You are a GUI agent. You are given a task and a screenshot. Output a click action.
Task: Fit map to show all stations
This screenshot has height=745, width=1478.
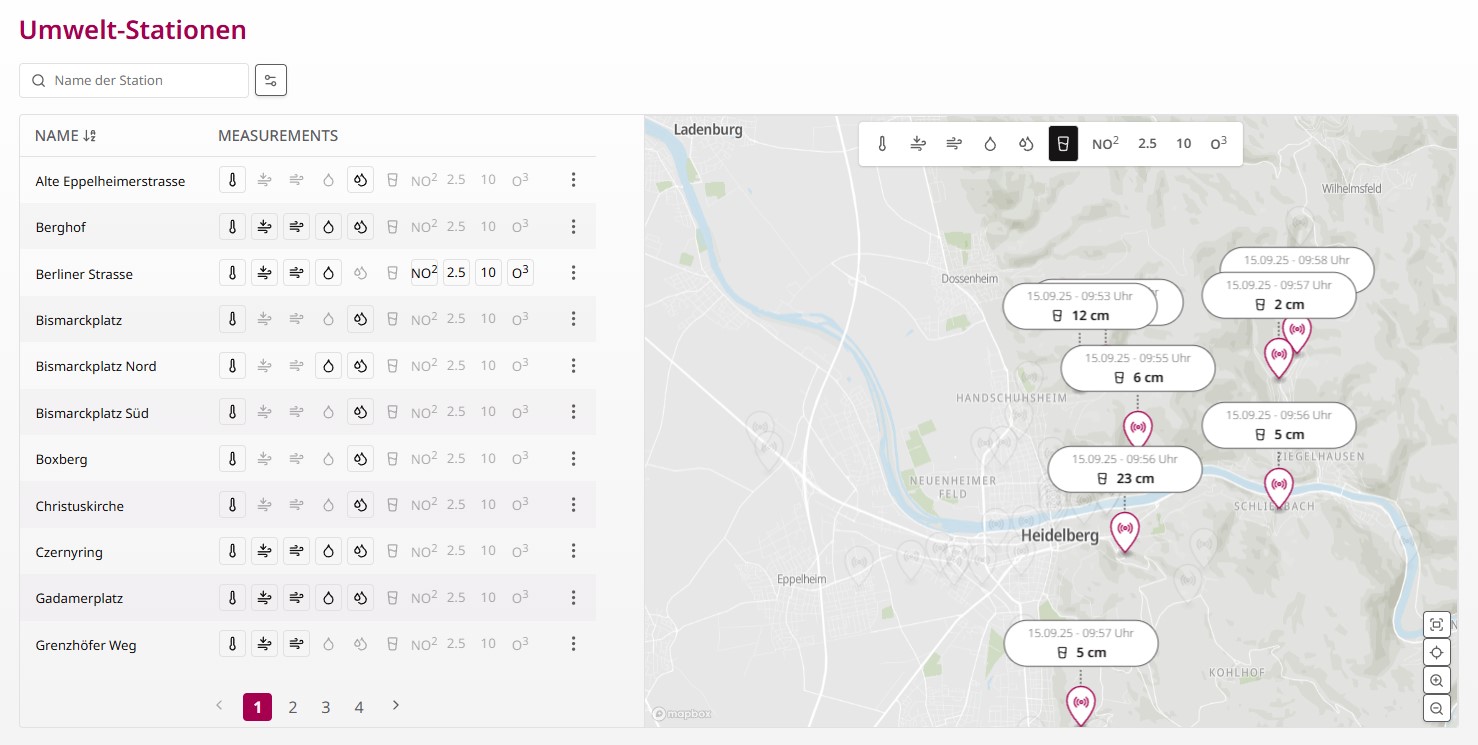point(1436,625)
